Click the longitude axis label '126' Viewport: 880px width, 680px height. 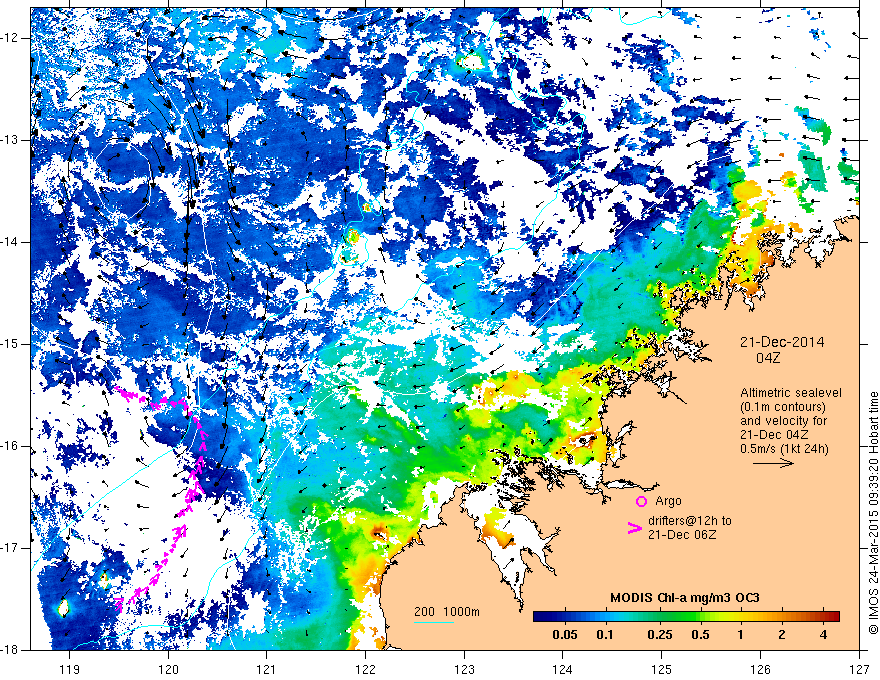[x=760, y=669]
